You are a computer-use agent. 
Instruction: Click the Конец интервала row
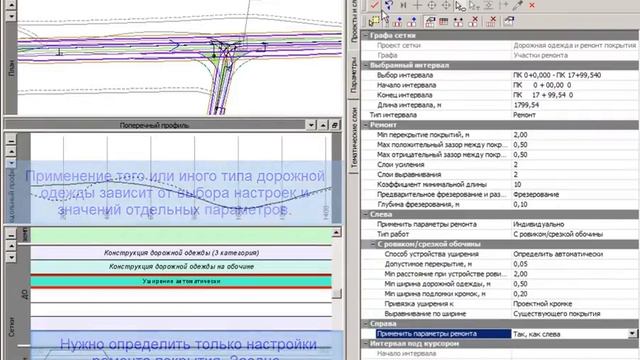pos(500,95)
